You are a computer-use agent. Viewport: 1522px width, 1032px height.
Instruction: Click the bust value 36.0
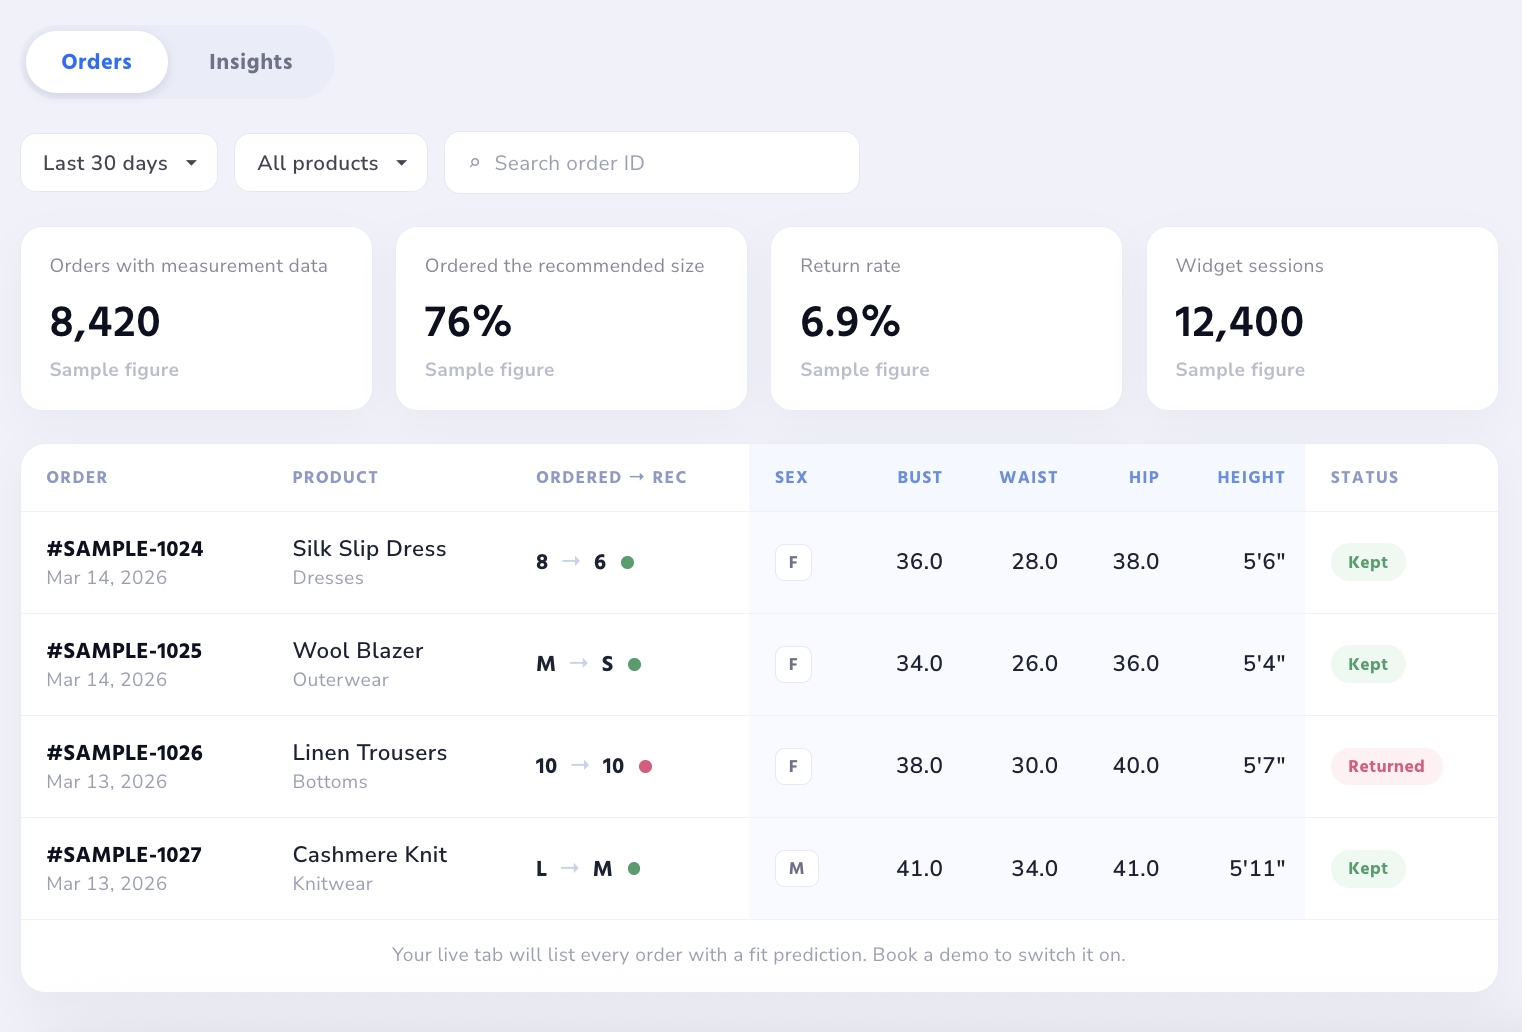tap(919, 562)
